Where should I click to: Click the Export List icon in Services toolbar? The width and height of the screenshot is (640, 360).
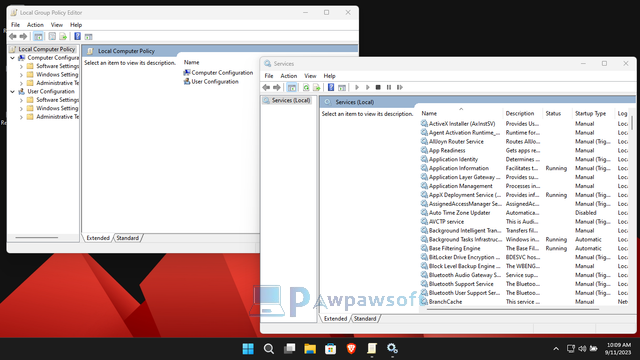click(317, 87)
